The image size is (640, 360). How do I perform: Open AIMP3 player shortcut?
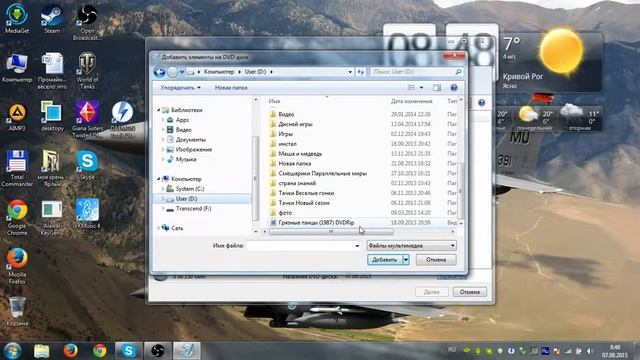(17, 116)
